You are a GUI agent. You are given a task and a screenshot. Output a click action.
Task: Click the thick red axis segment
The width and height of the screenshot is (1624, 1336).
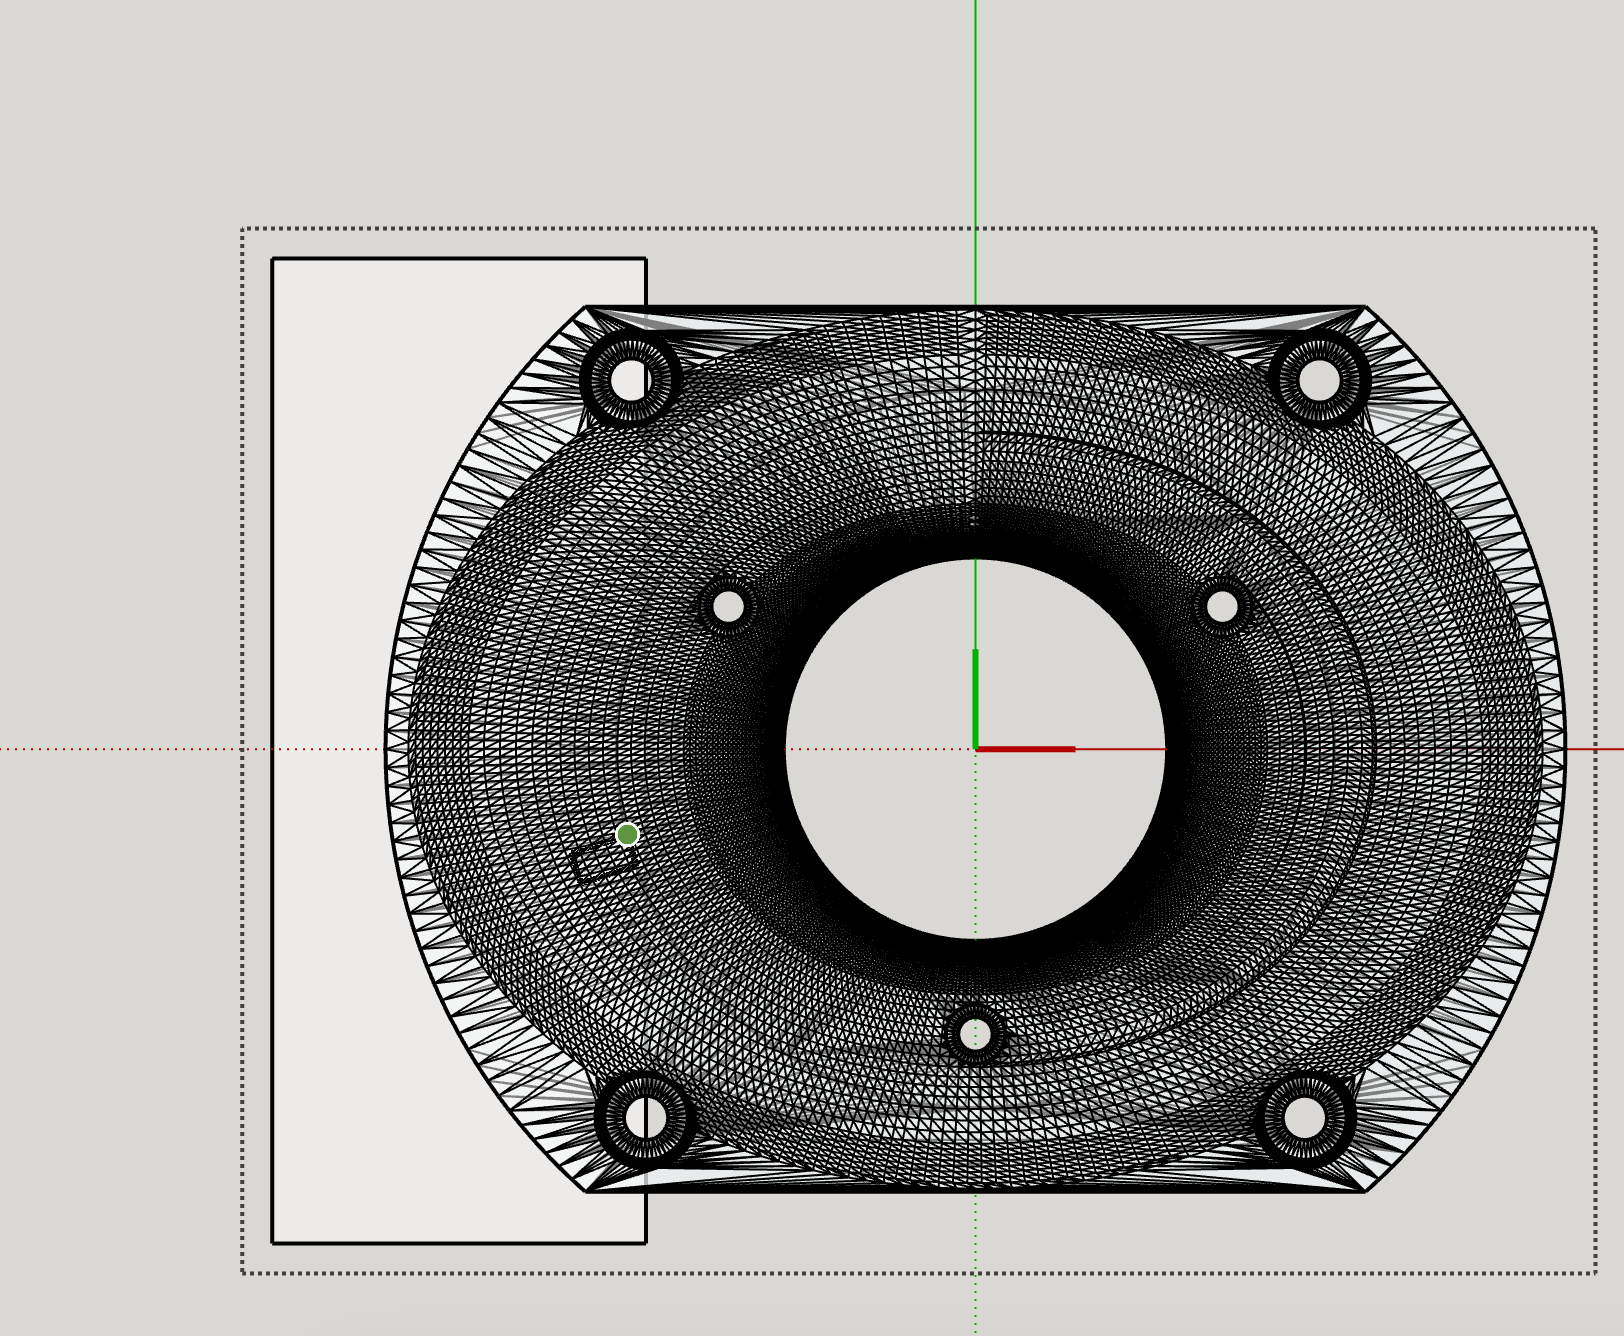click(1026, 748)
